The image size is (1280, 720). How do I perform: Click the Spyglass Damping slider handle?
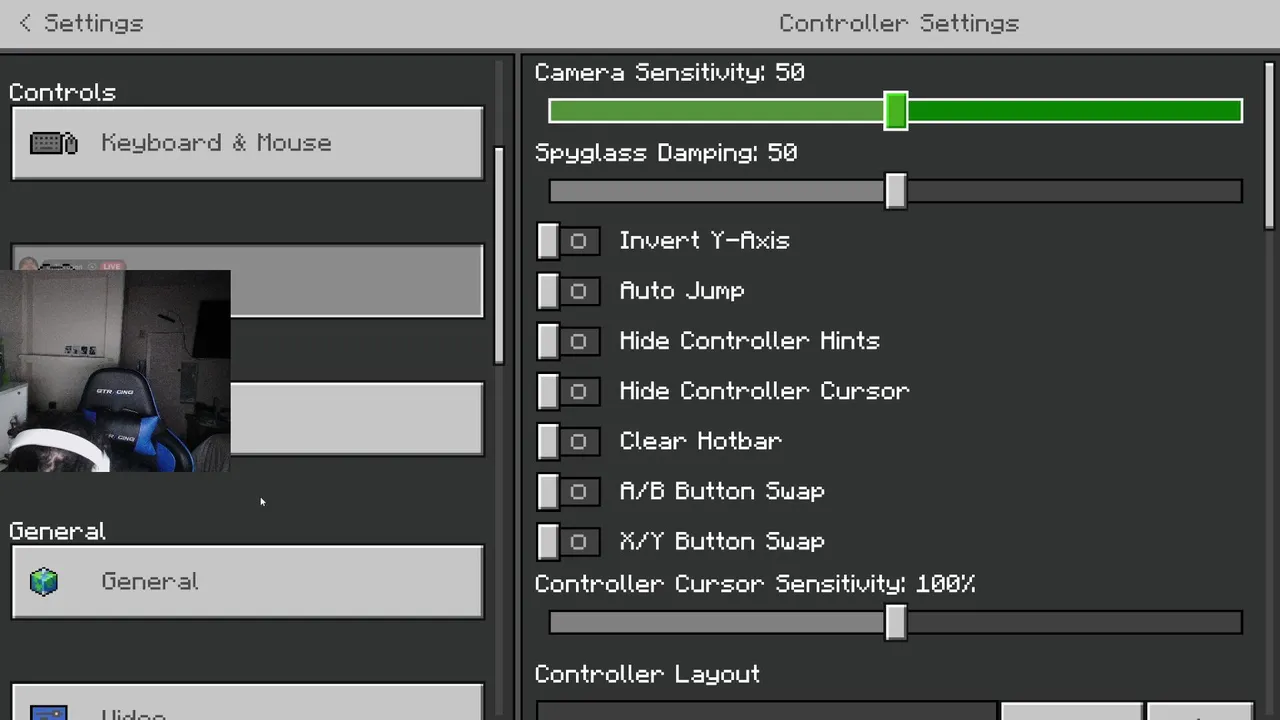[x=896, y=191]
